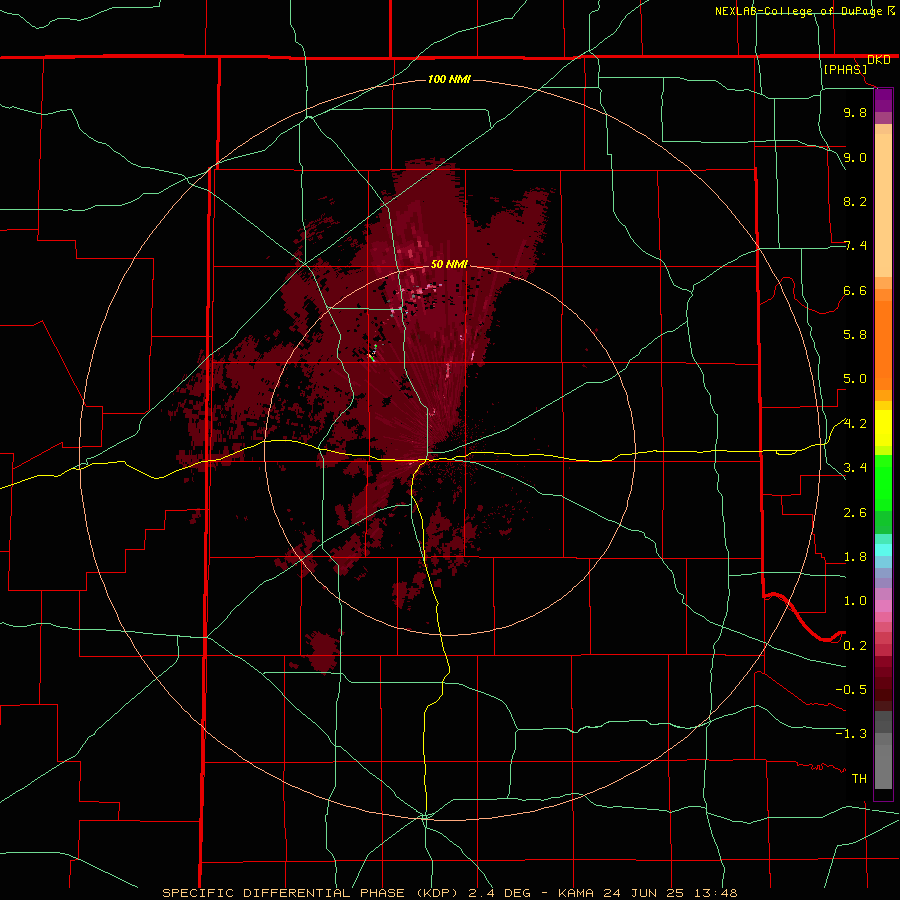Click the bright yellow segment of the color bar
Screen dimensions: 900x900
(883, 428)
